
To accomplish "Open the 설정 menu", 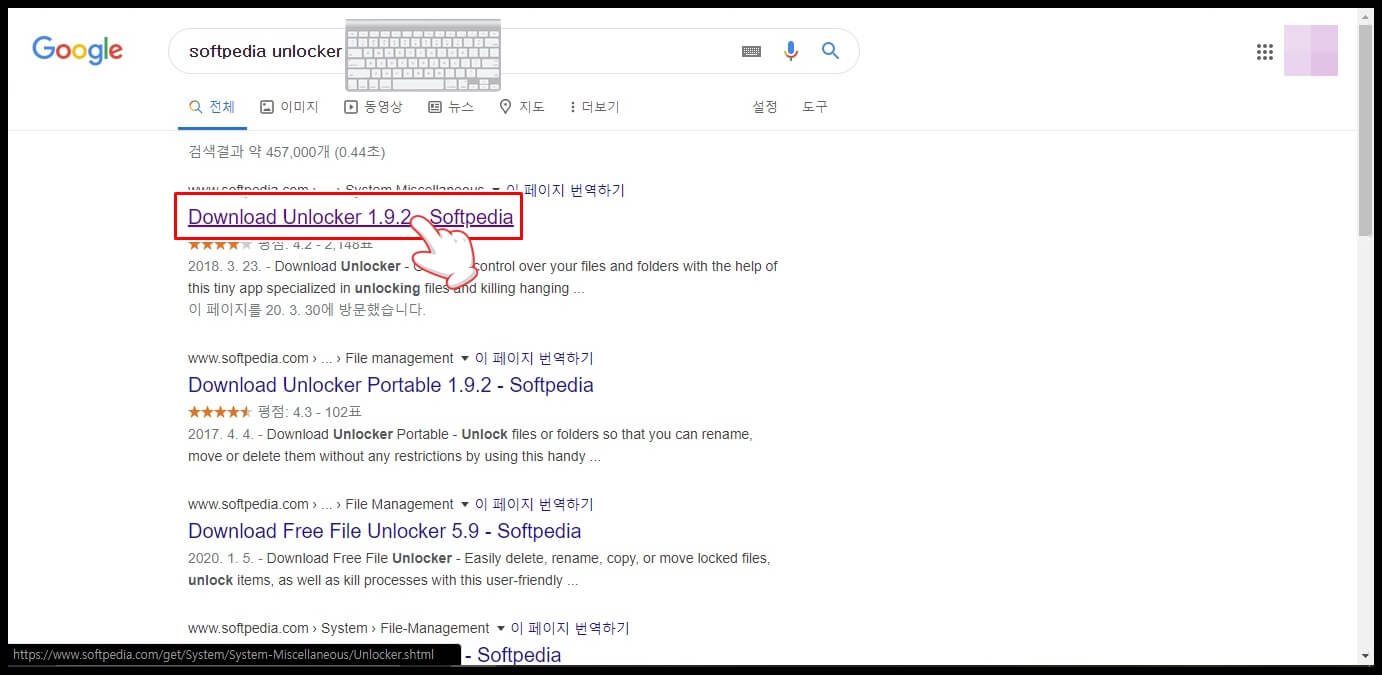I will 765,107.
